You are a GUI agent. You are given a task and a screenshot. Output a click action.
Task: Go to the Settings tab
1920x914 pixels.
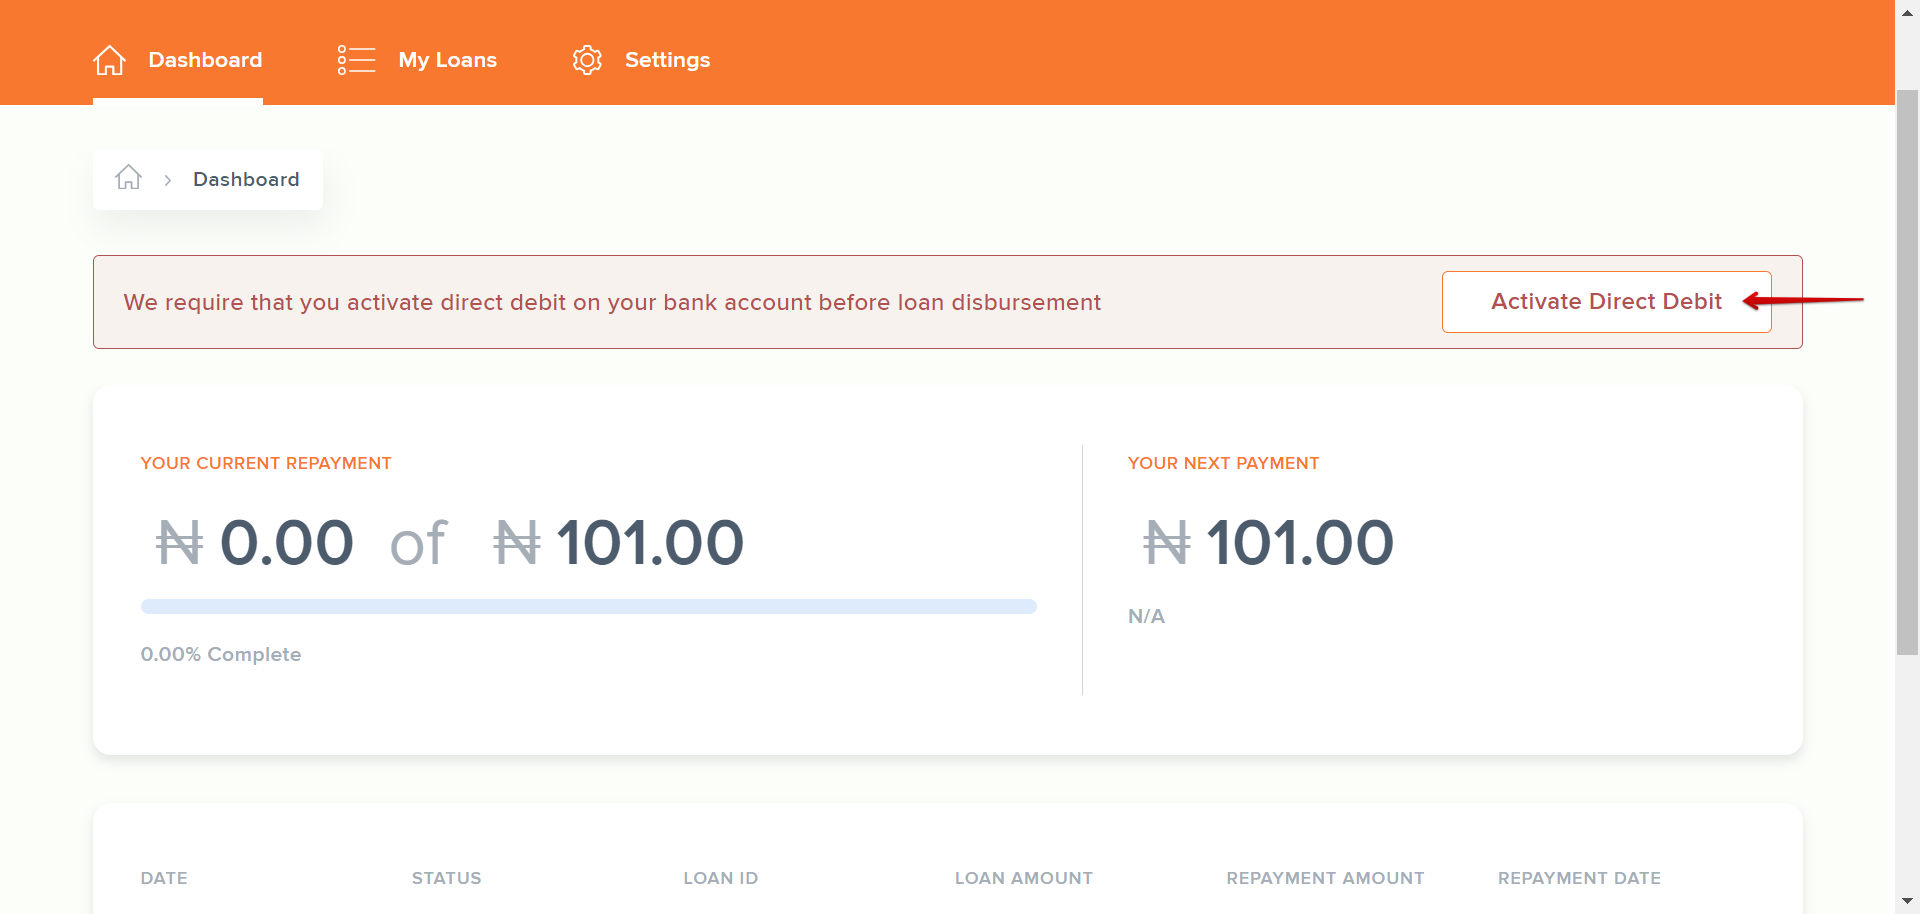(x=667, y=60)
